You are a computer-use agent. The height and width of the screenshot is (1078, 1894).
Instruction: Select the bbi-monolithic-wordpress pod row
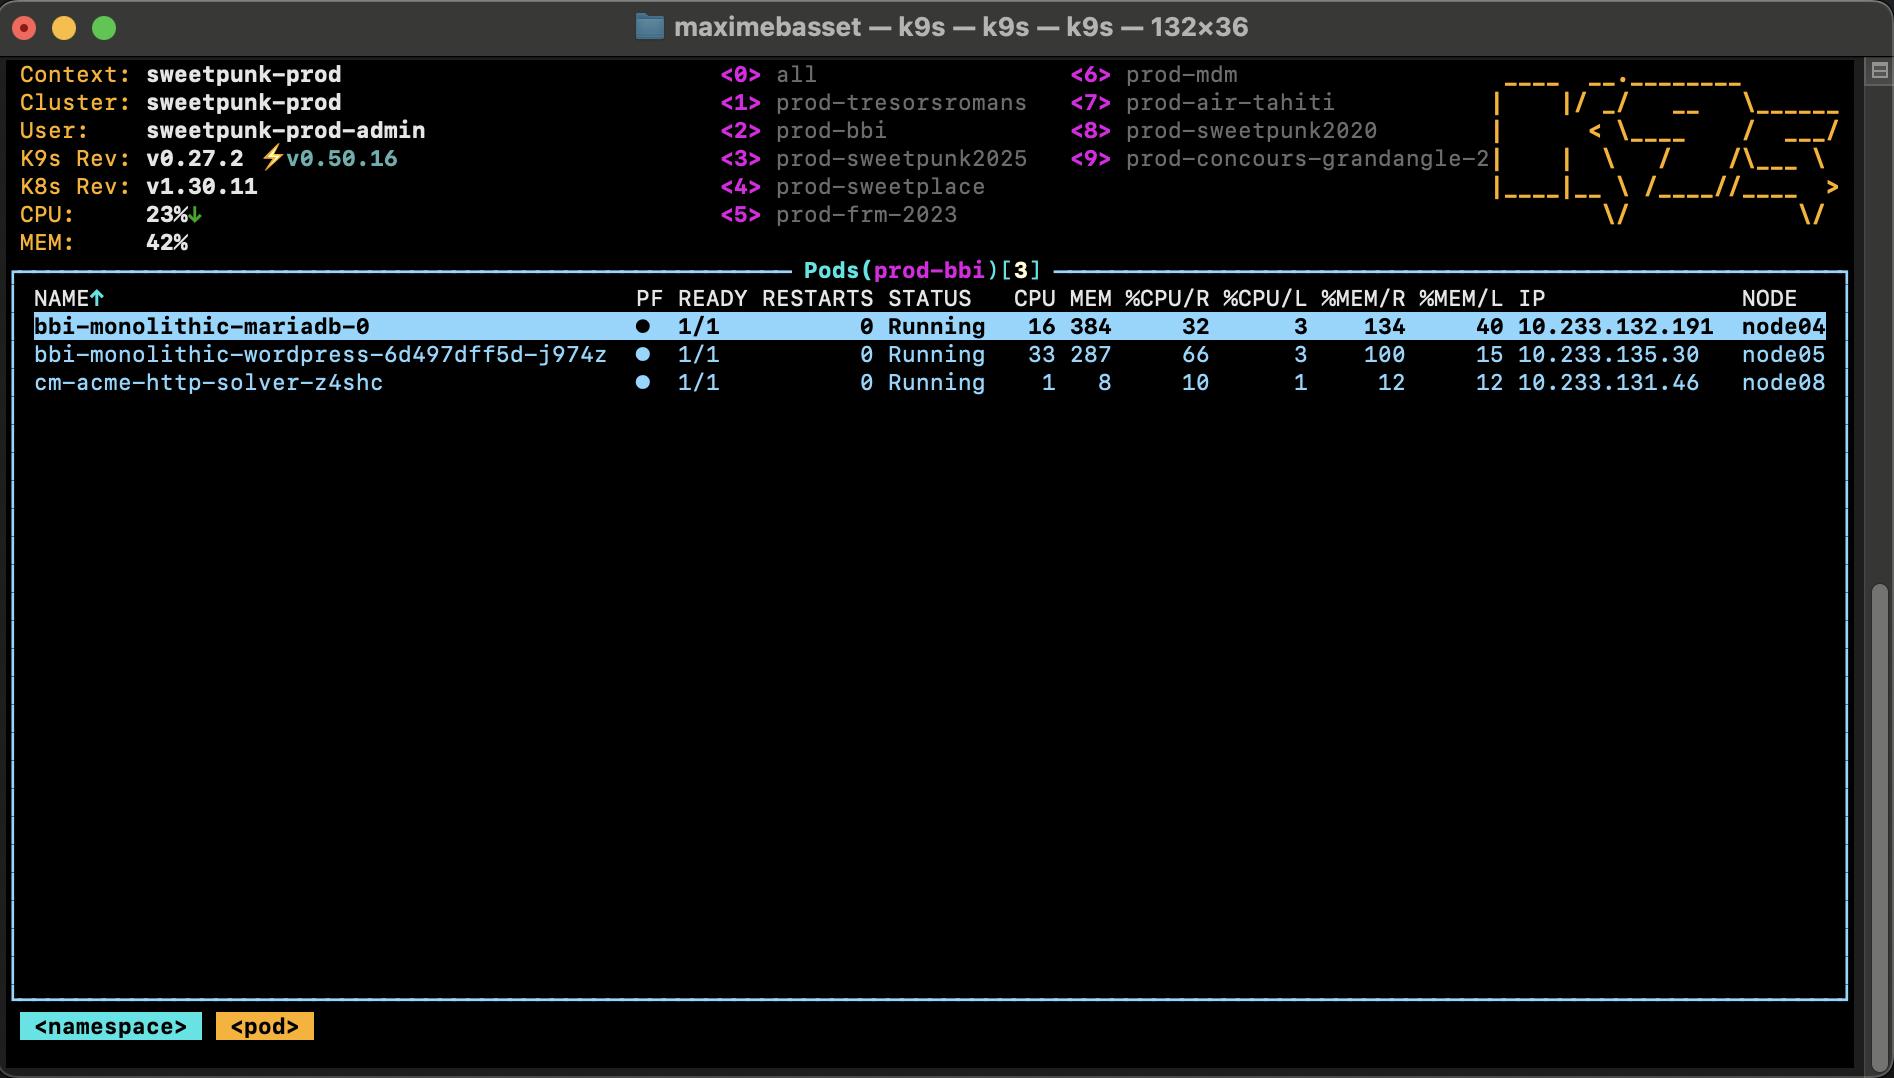[x=320, y=354]
